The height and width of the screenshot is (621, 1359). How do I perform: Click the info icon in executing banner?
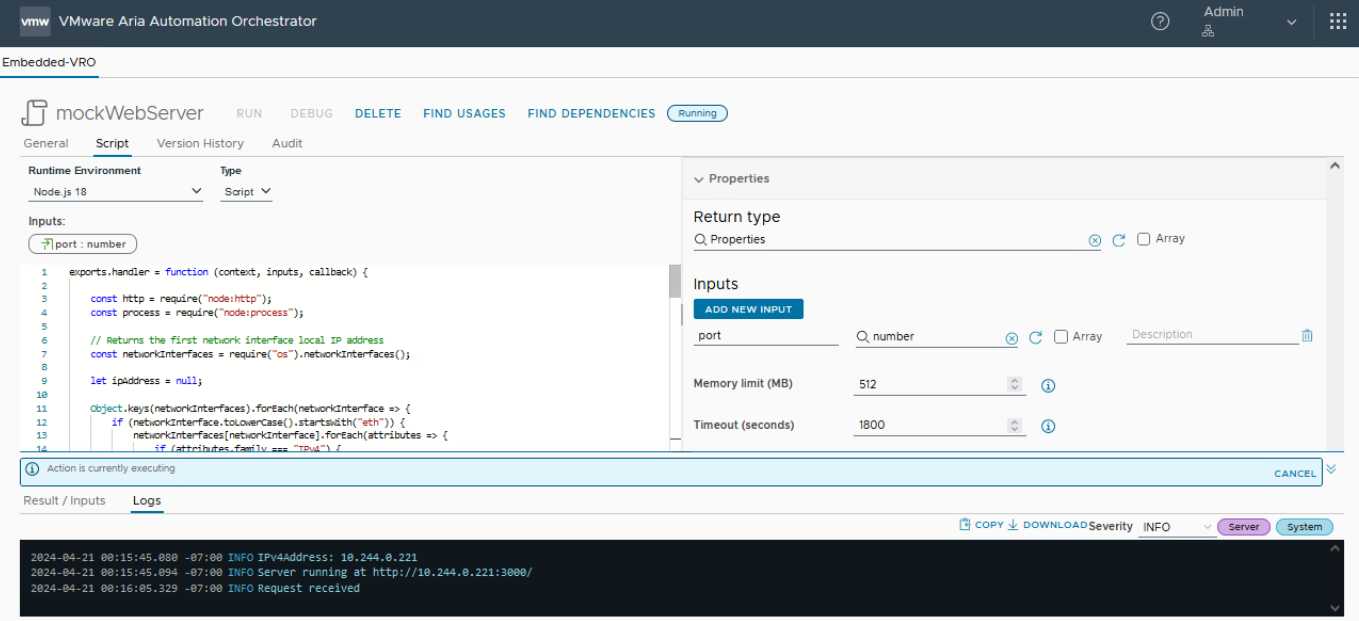pyautogui.click(x=33, y=468)
